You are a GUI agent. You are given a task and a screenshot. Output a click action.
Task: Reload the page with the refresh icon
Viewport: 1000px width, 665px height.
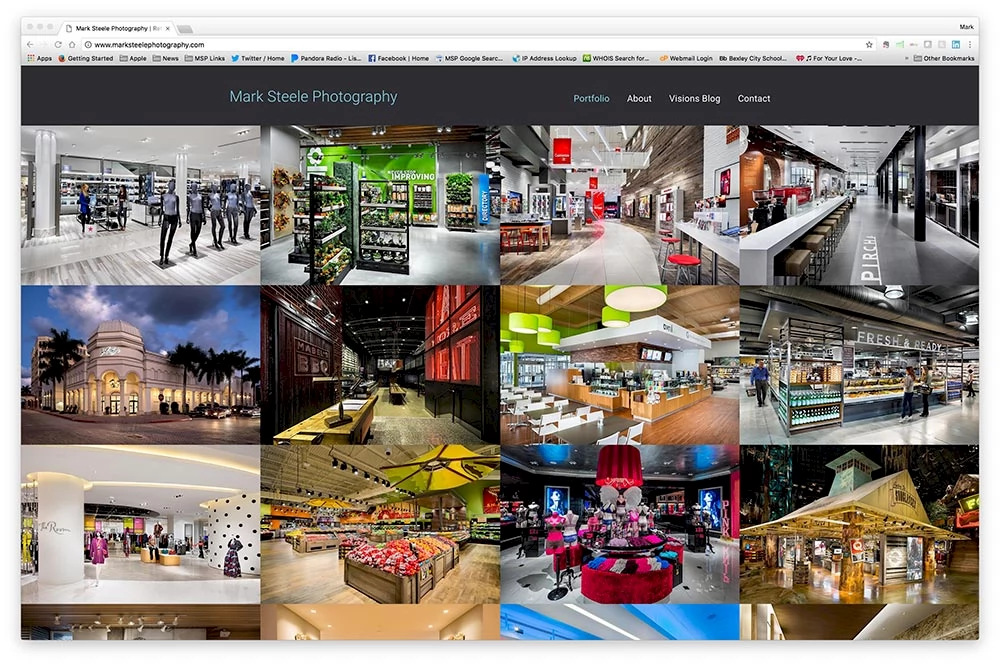(58, 45)
